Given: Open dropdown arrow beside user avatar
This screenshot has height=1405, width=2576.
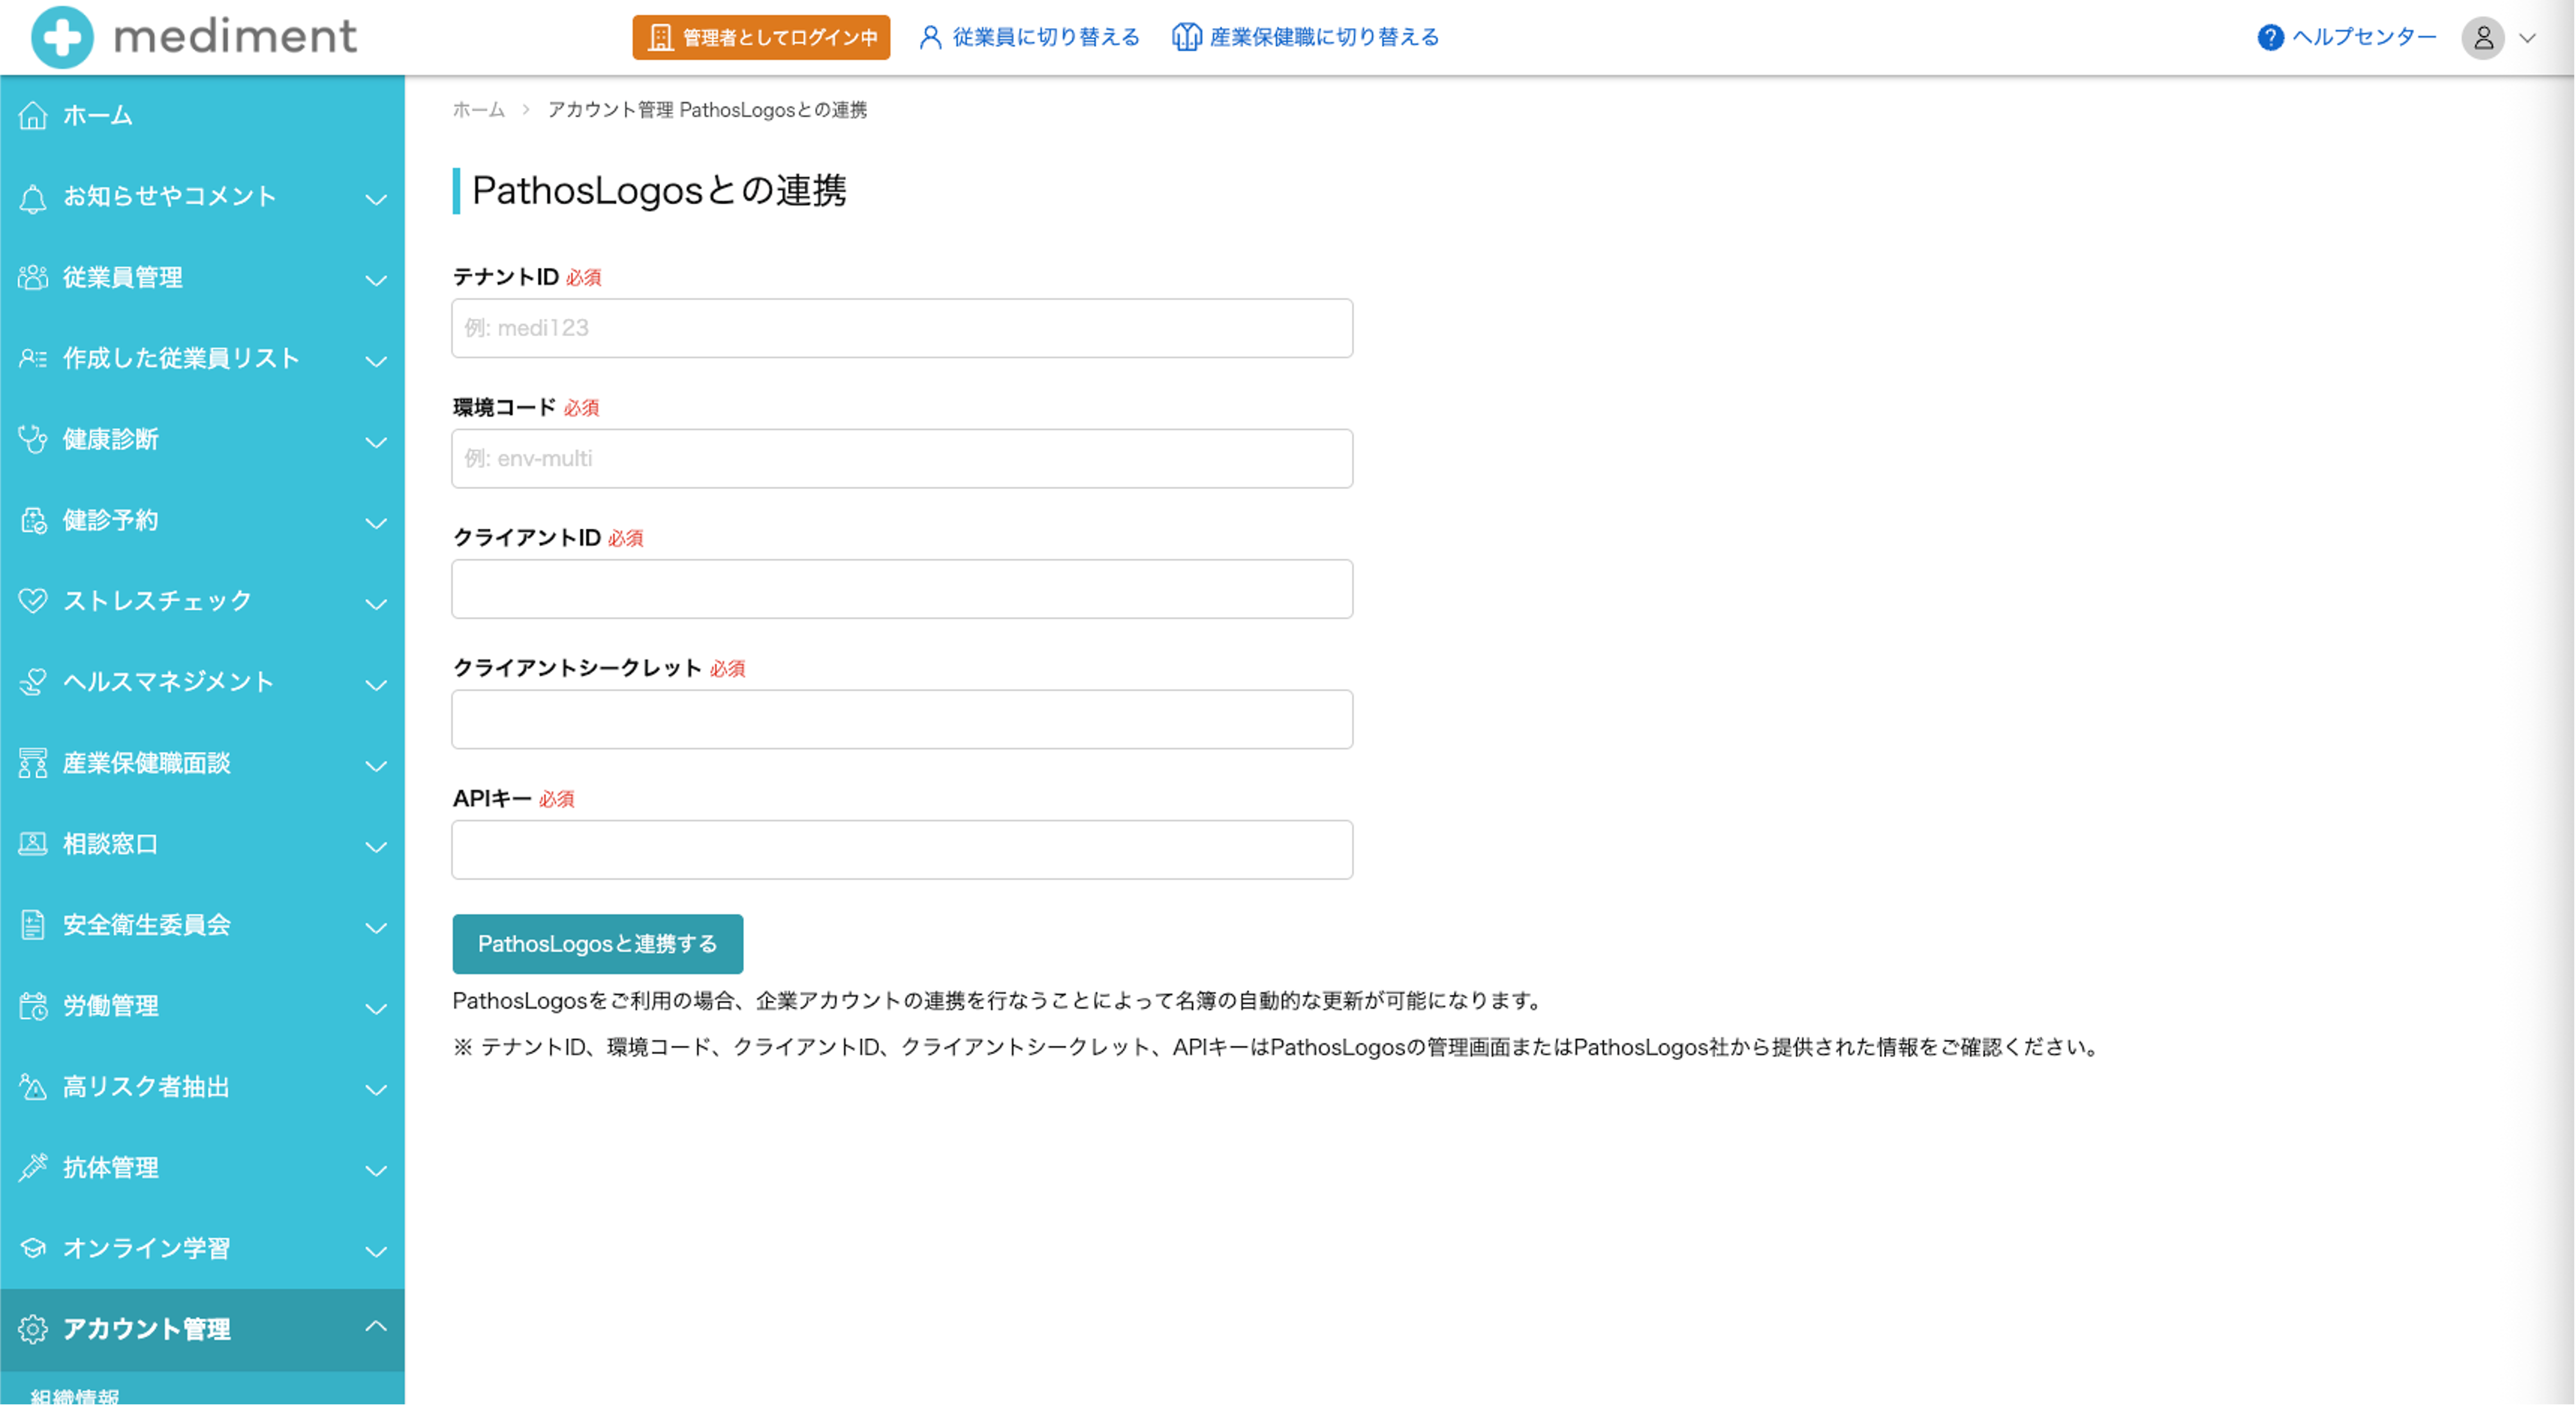Looking at the screenshot, I should [x=2527, y=38].
